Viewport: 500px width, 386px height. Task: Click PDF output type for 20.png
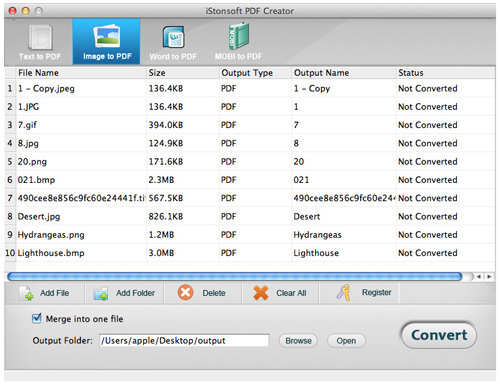pyautogui.click(x=229, y=162)
